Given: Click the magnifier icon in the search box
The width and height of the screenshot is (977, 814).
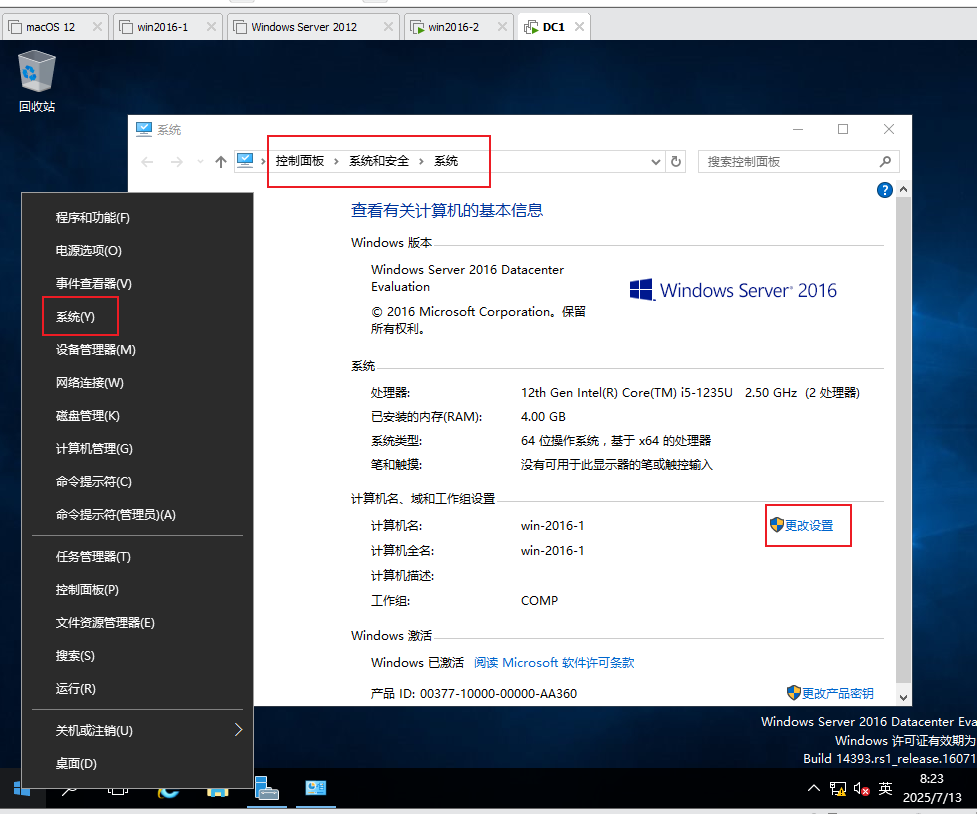Looking at the screenshot, I should point(885,162).
